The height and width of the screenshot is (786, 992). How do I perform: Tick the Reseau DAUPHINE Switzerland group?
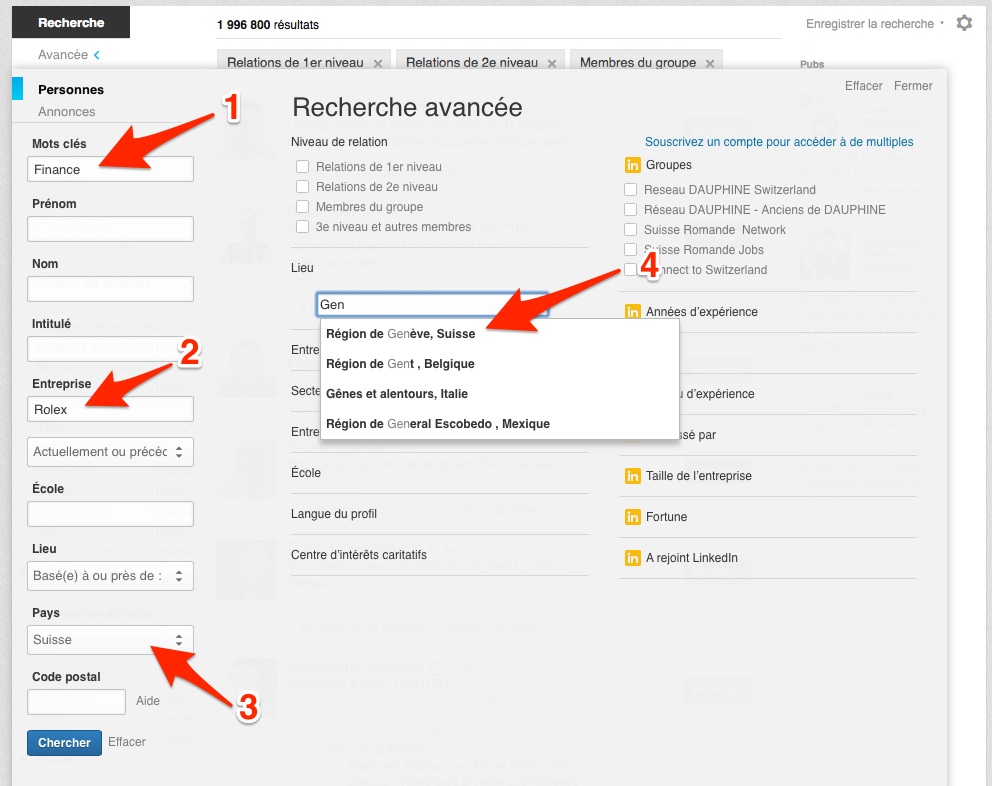[630, 189]
